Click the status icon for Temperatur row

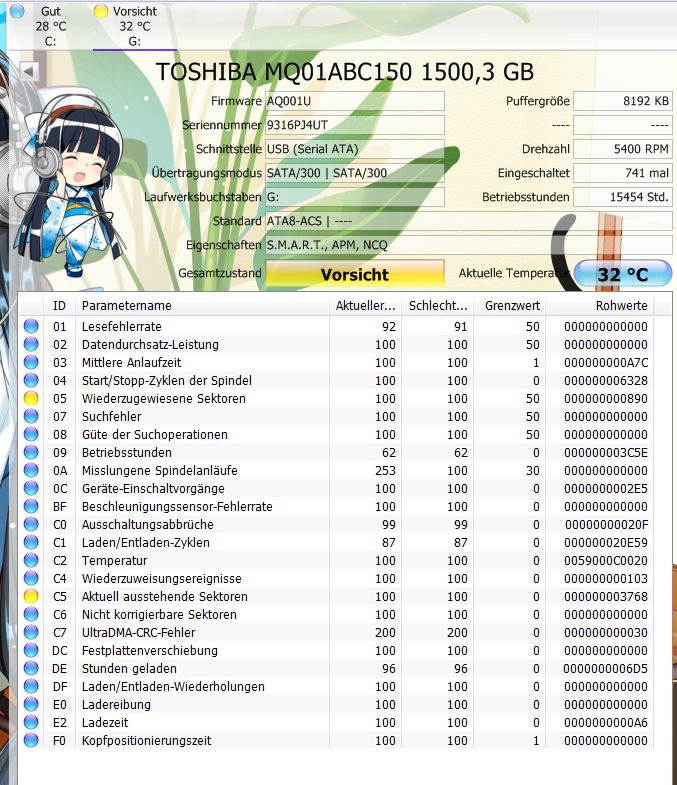pos(31,561)
